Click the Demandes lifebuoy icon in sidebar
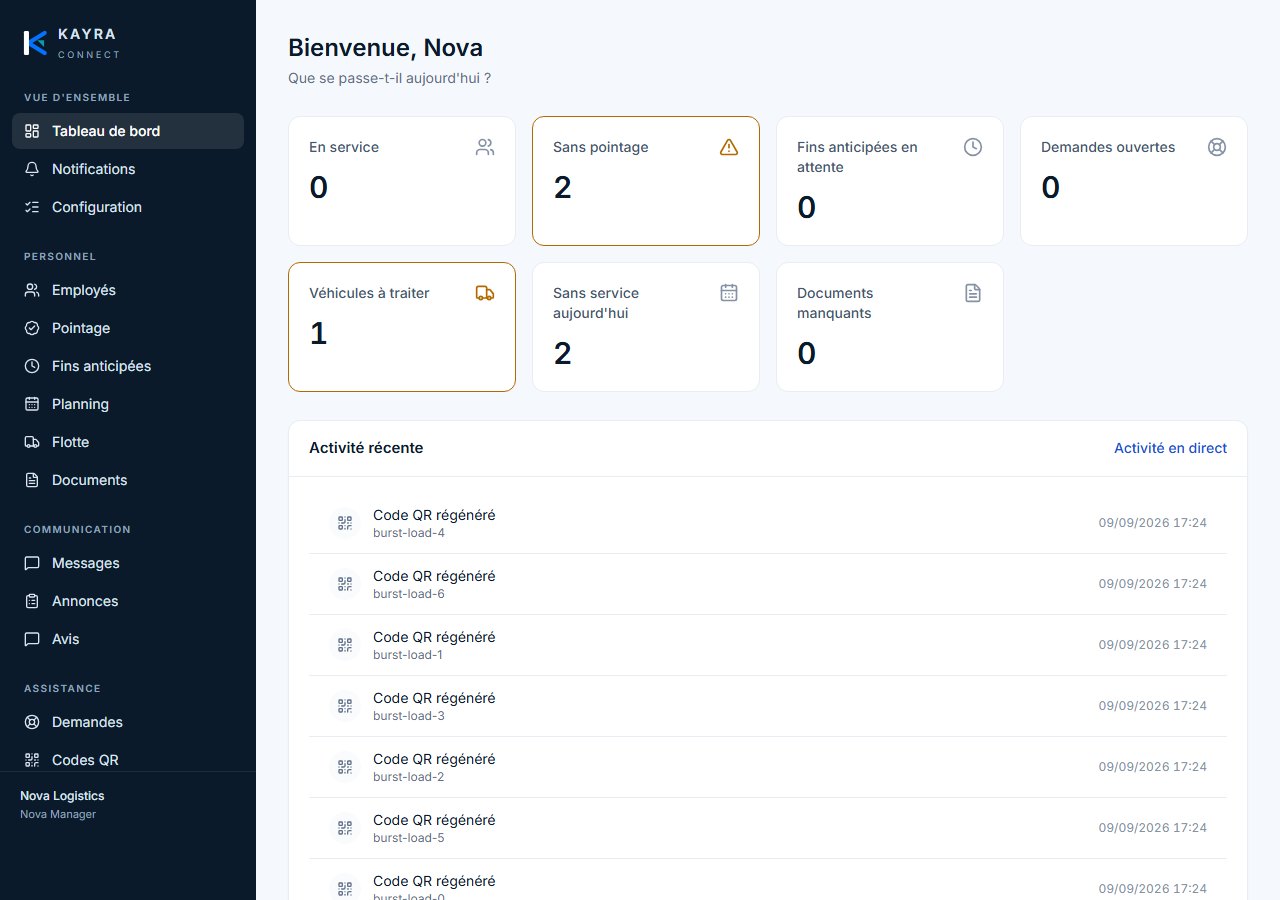The width and height of the screenshot is (1280, 900). (x=32, y=722)
